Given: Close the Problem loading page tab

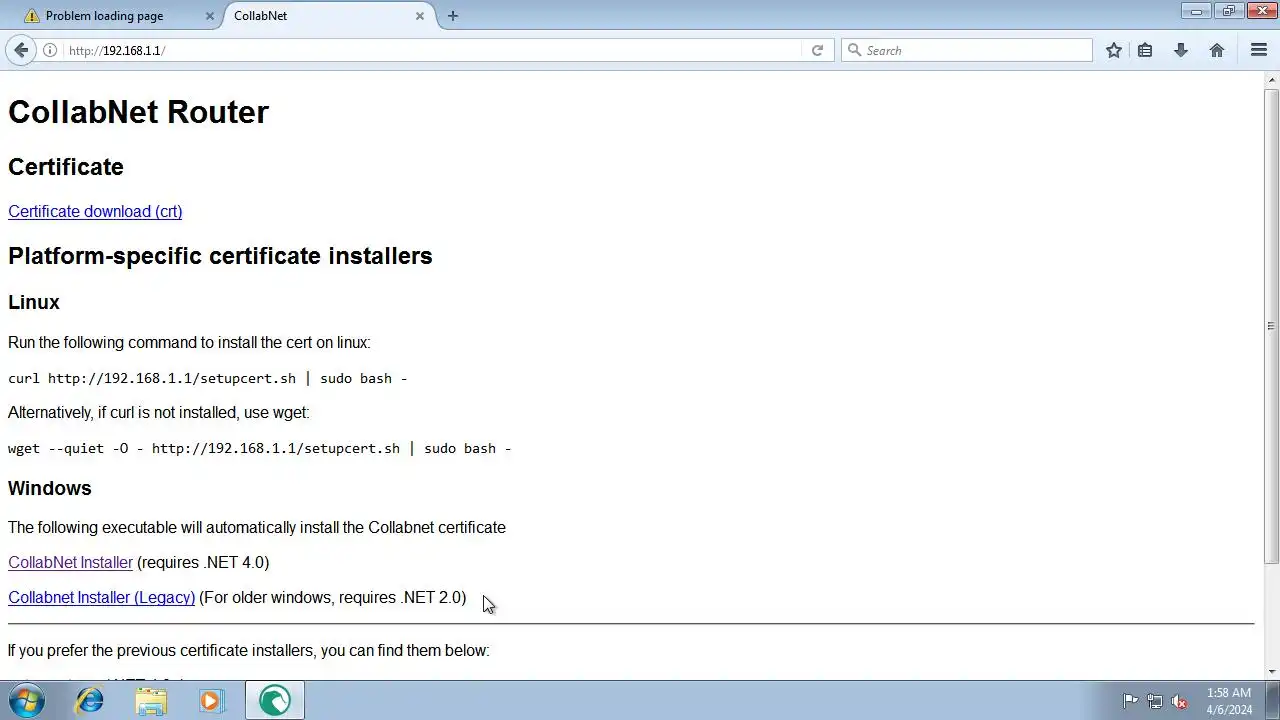Looking at the screenshot, I should pos(209,16).
